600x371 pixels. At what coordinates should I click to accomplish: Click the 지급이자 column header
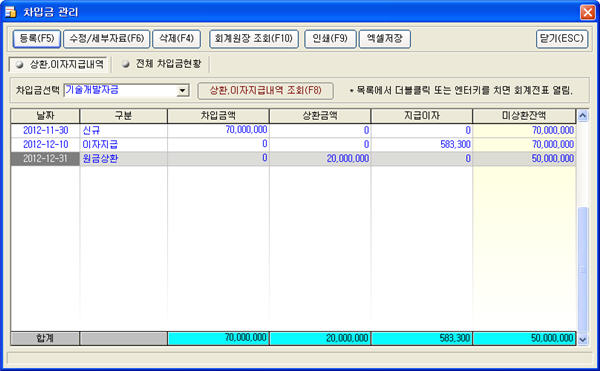tap(422, 116)
